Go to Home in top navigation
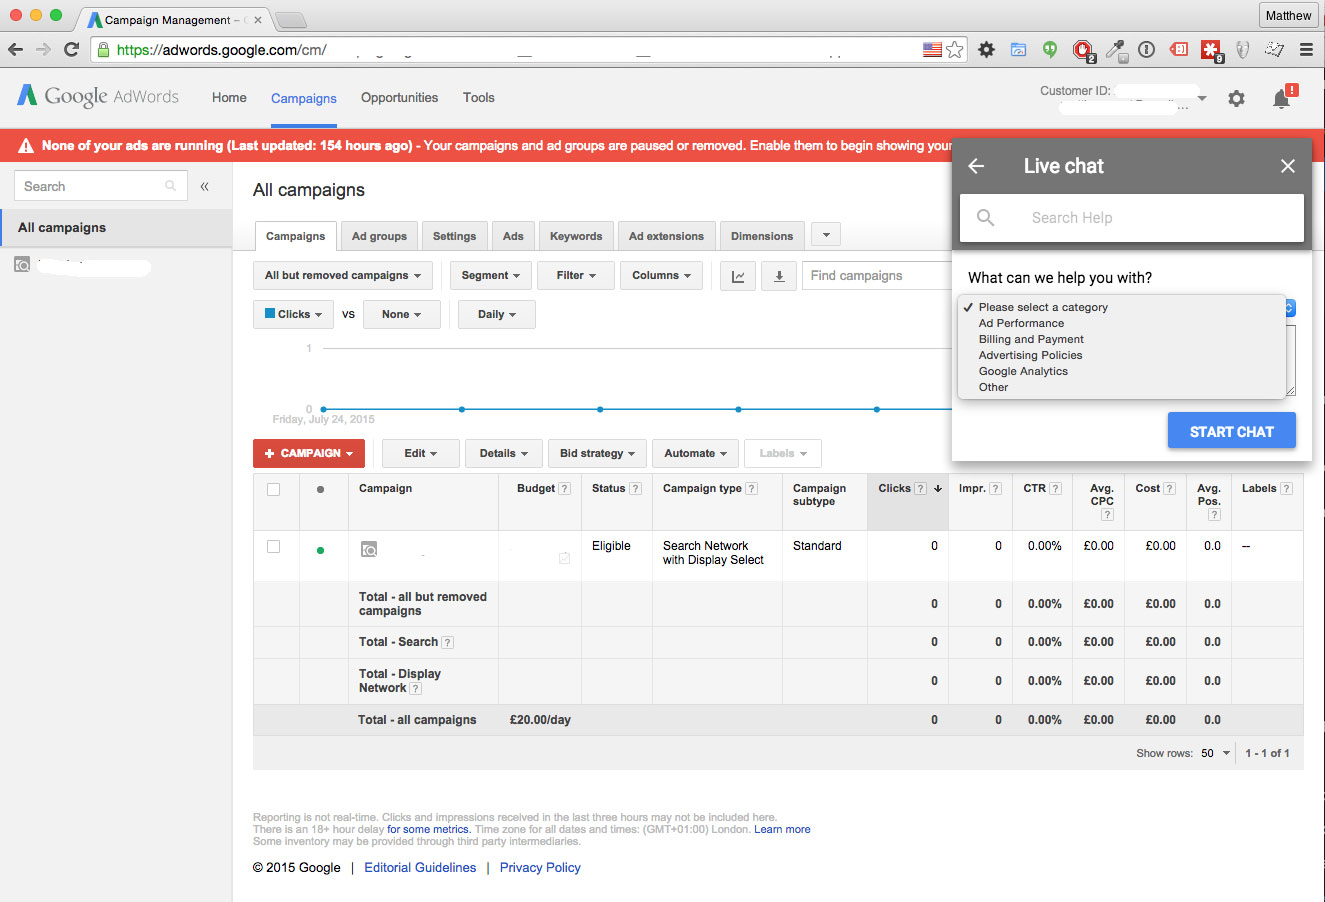This screenshot has width=1325, height=902. click(x=229, y=97)
